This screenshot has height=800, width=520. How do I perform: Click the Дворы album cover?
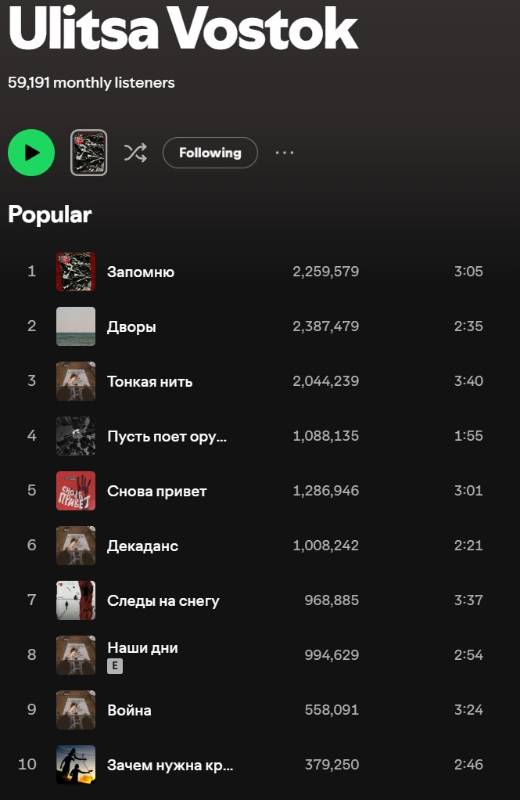pos(76,327)
